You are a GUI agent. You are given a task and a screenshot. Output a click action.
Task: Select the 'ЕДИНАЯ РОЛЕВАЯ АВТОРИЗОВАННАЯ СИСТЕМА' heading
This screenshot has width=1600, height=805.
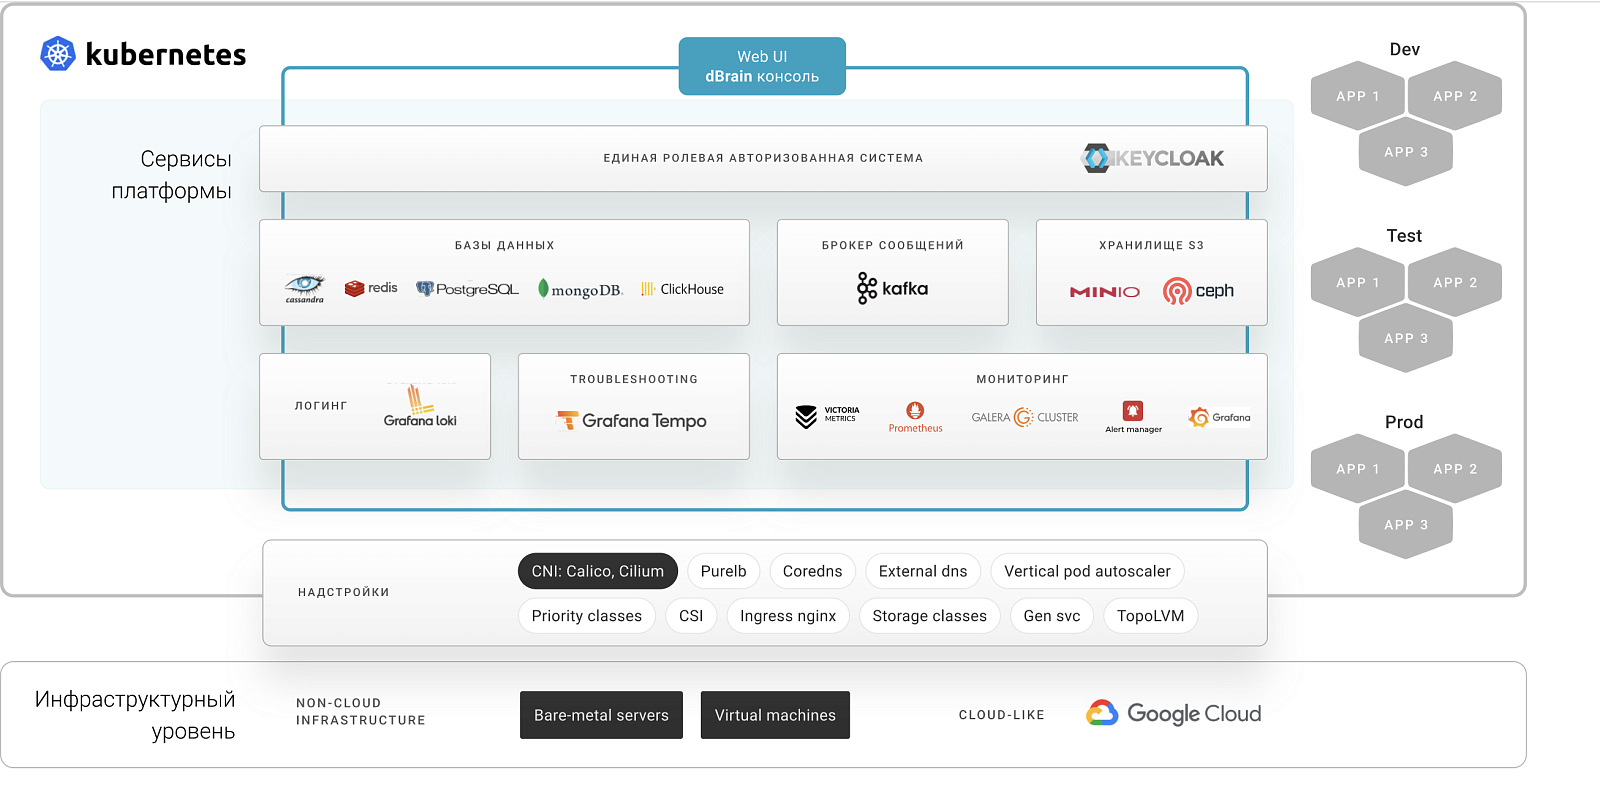(x=763, y=158)
